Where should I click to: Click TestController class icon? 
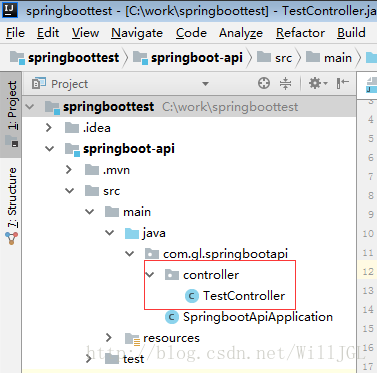click(192, 296)
